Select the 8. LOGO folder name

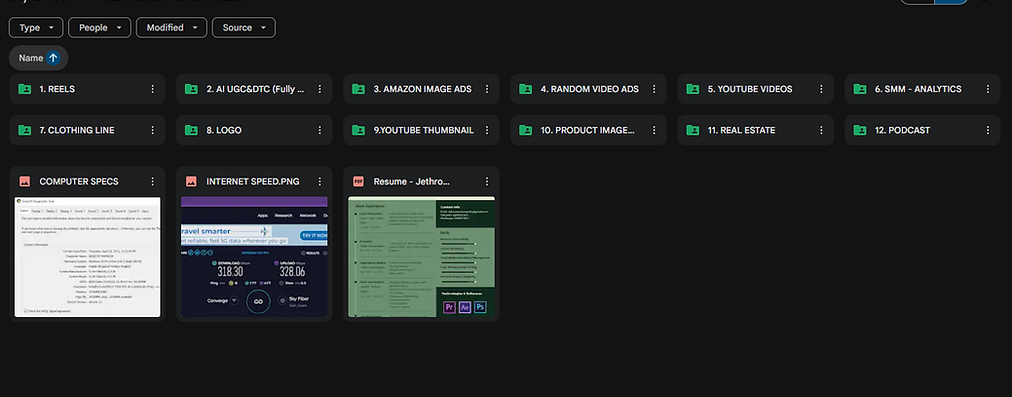(x=224, y=130)
